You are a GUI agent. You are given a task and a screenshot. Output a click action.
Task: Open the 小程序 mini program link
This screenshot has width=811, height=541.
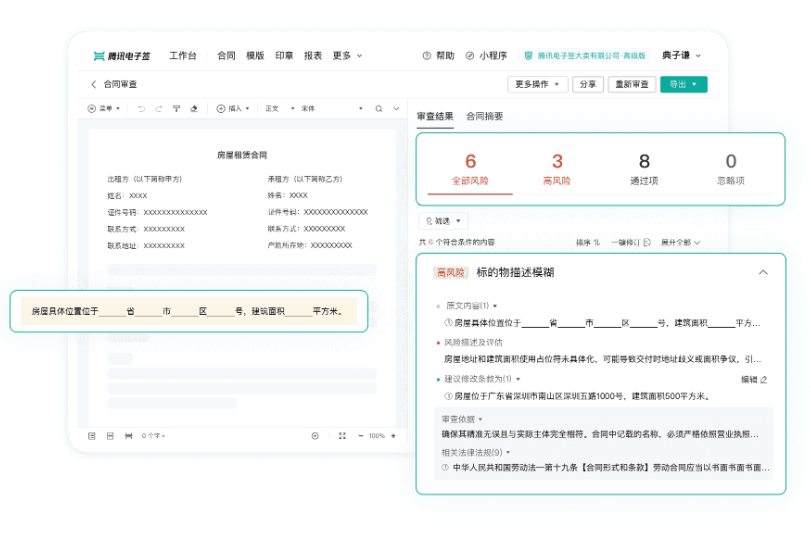[486, 55]
